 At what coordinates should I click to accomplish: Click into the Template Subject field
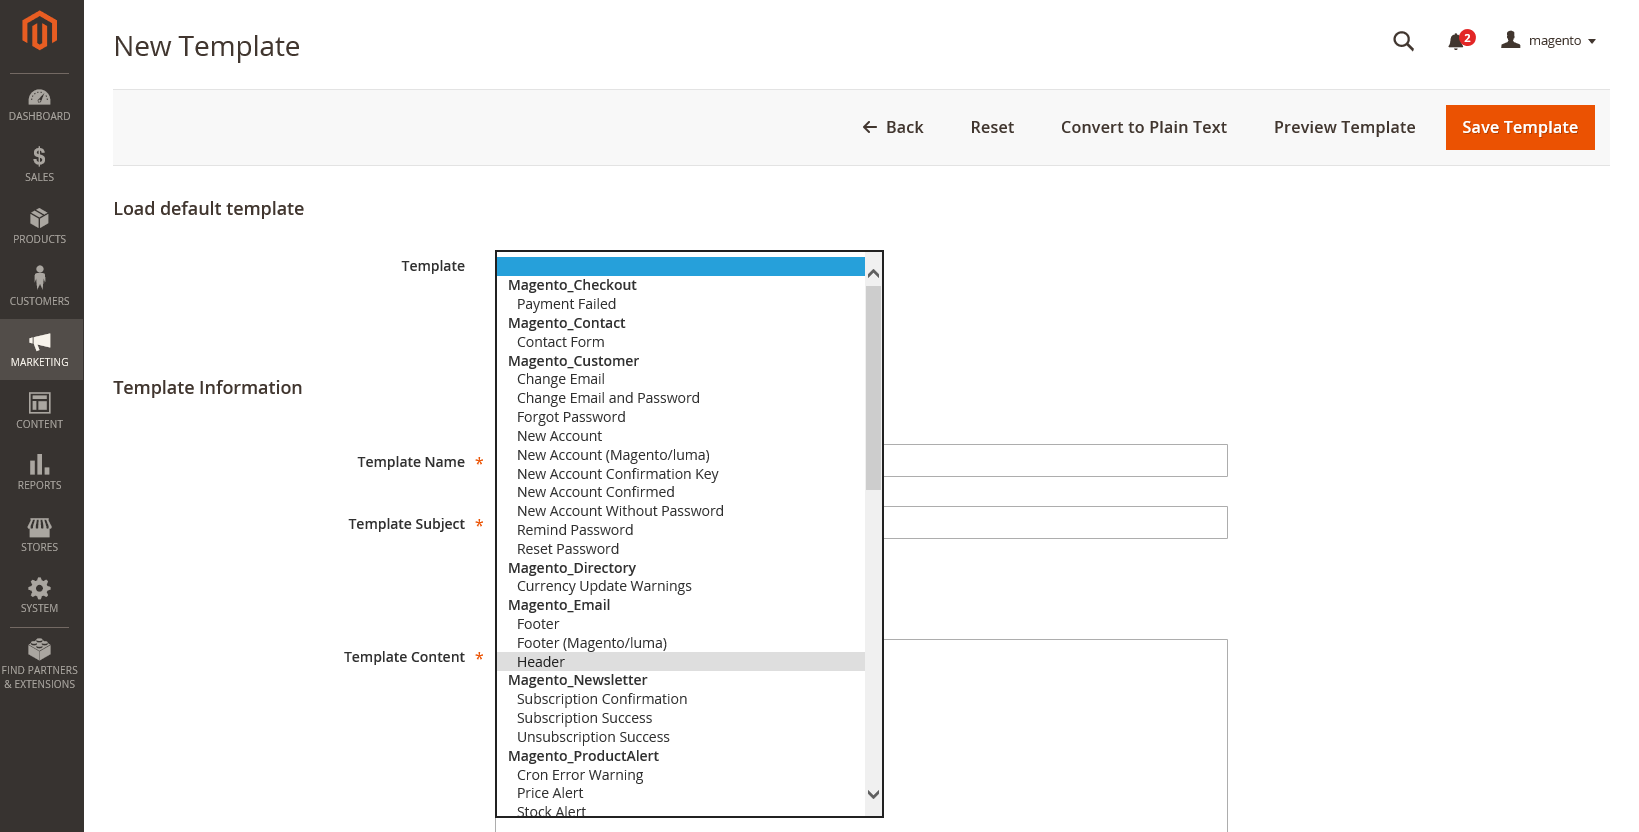[x=1055, y=523]
